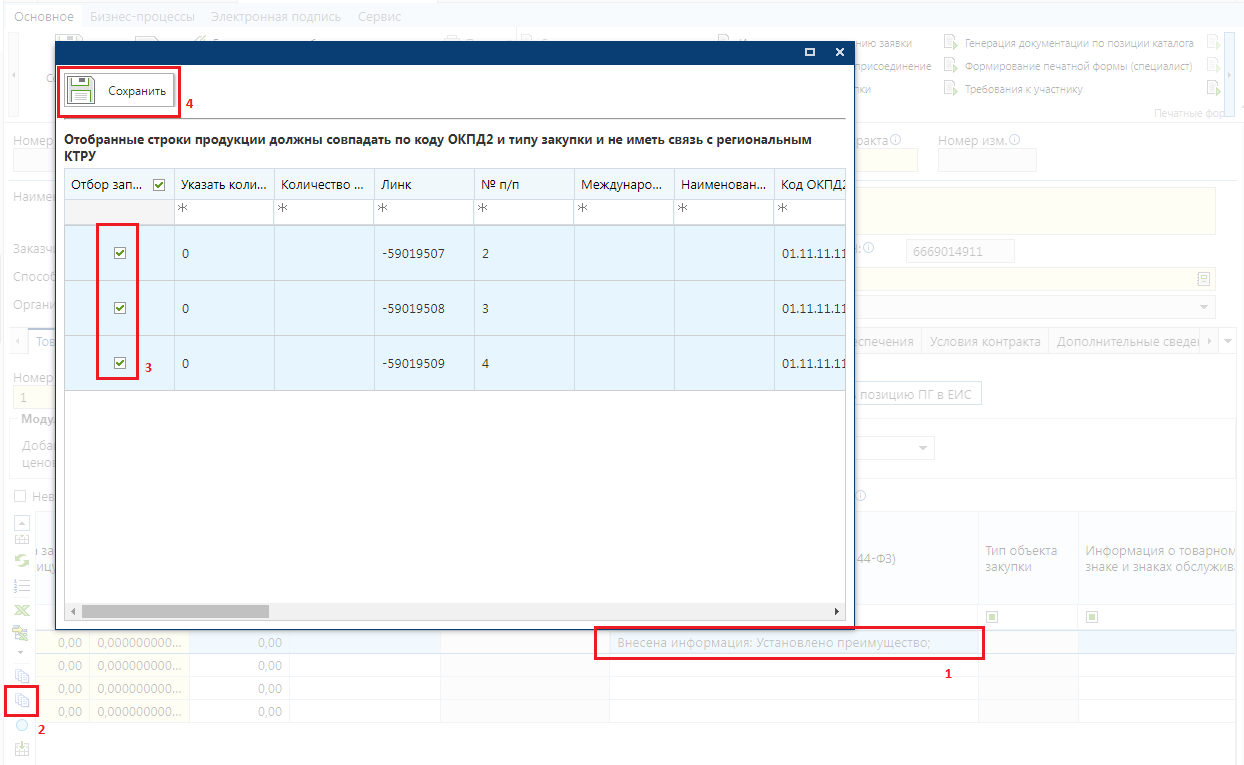Open the lookup icon at the Способ field
Screen dimensions: 1244x765
point(1204,278)
